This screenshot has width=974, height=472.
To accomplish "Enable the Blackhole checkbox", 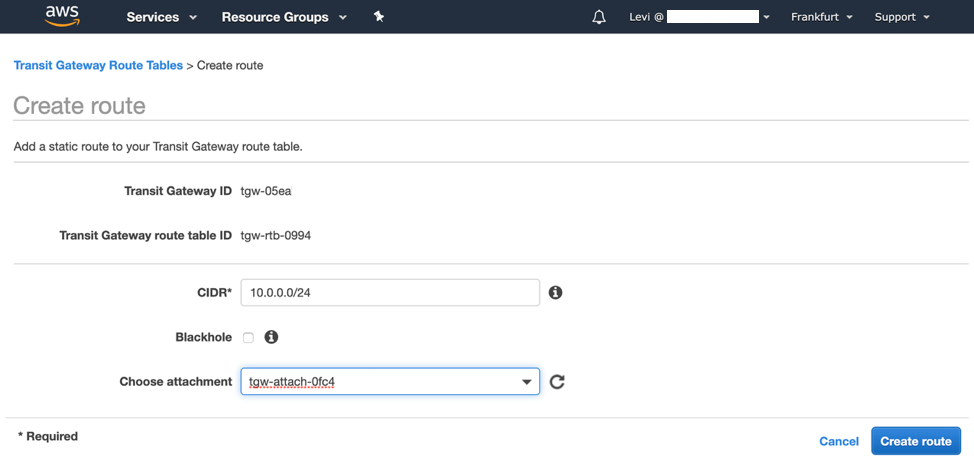I will pyautogui.click(x=248, y=338).
